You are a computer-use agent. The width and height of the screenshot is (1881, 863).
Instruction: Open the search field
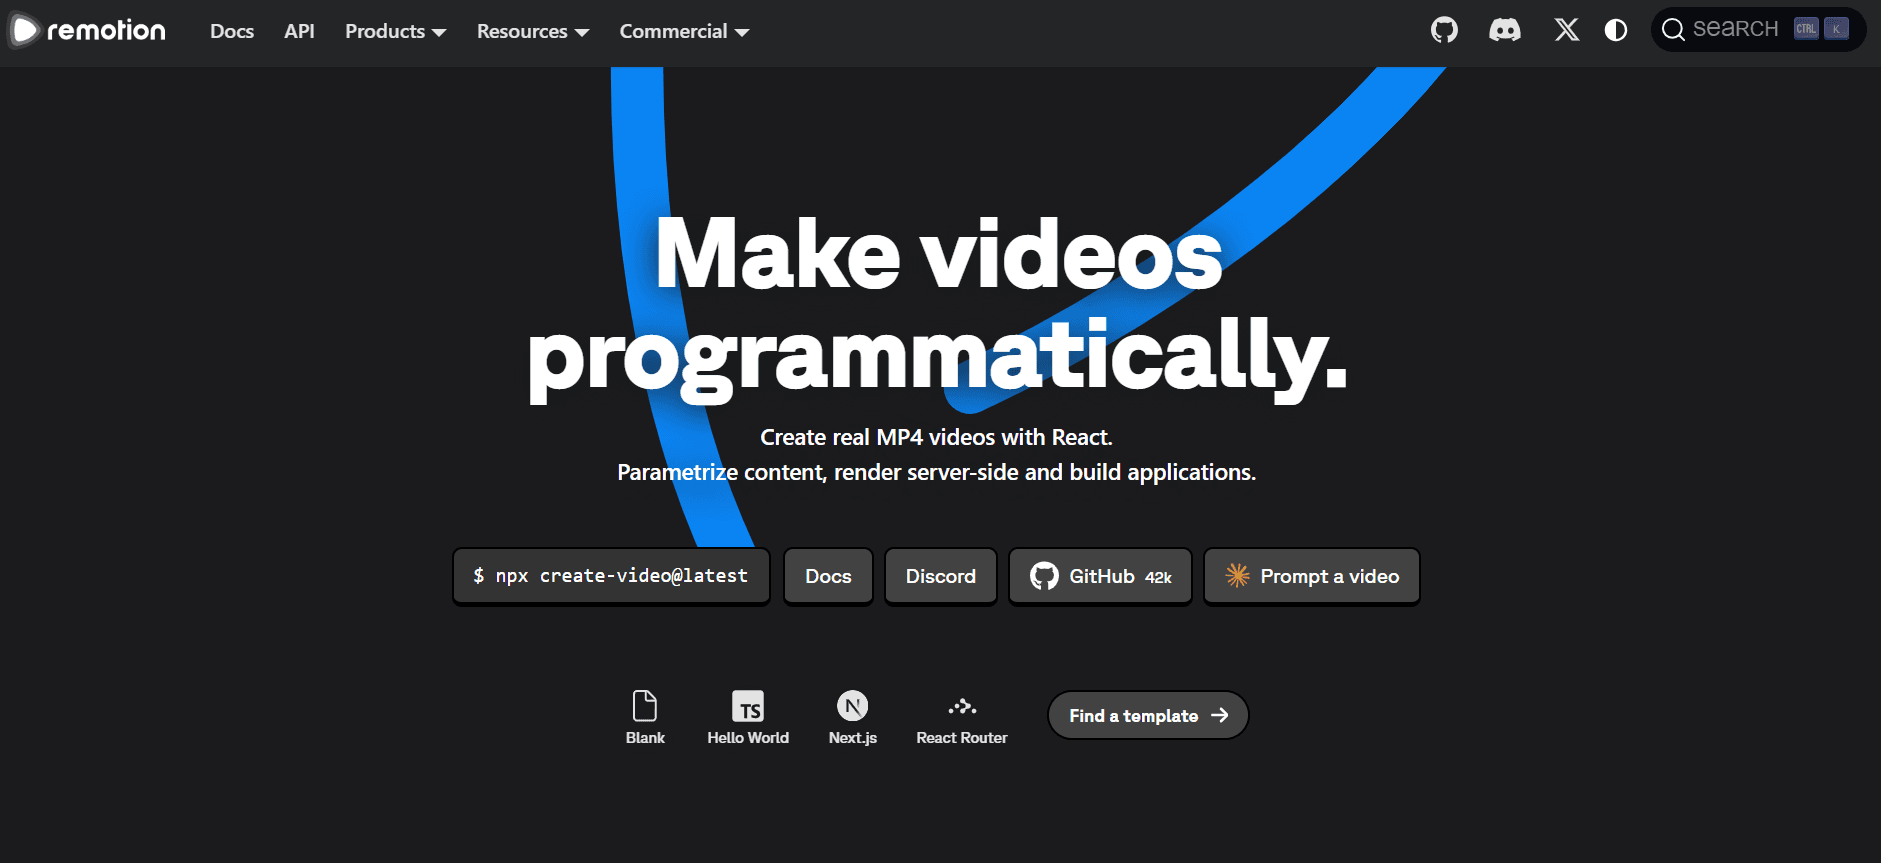1757,29
